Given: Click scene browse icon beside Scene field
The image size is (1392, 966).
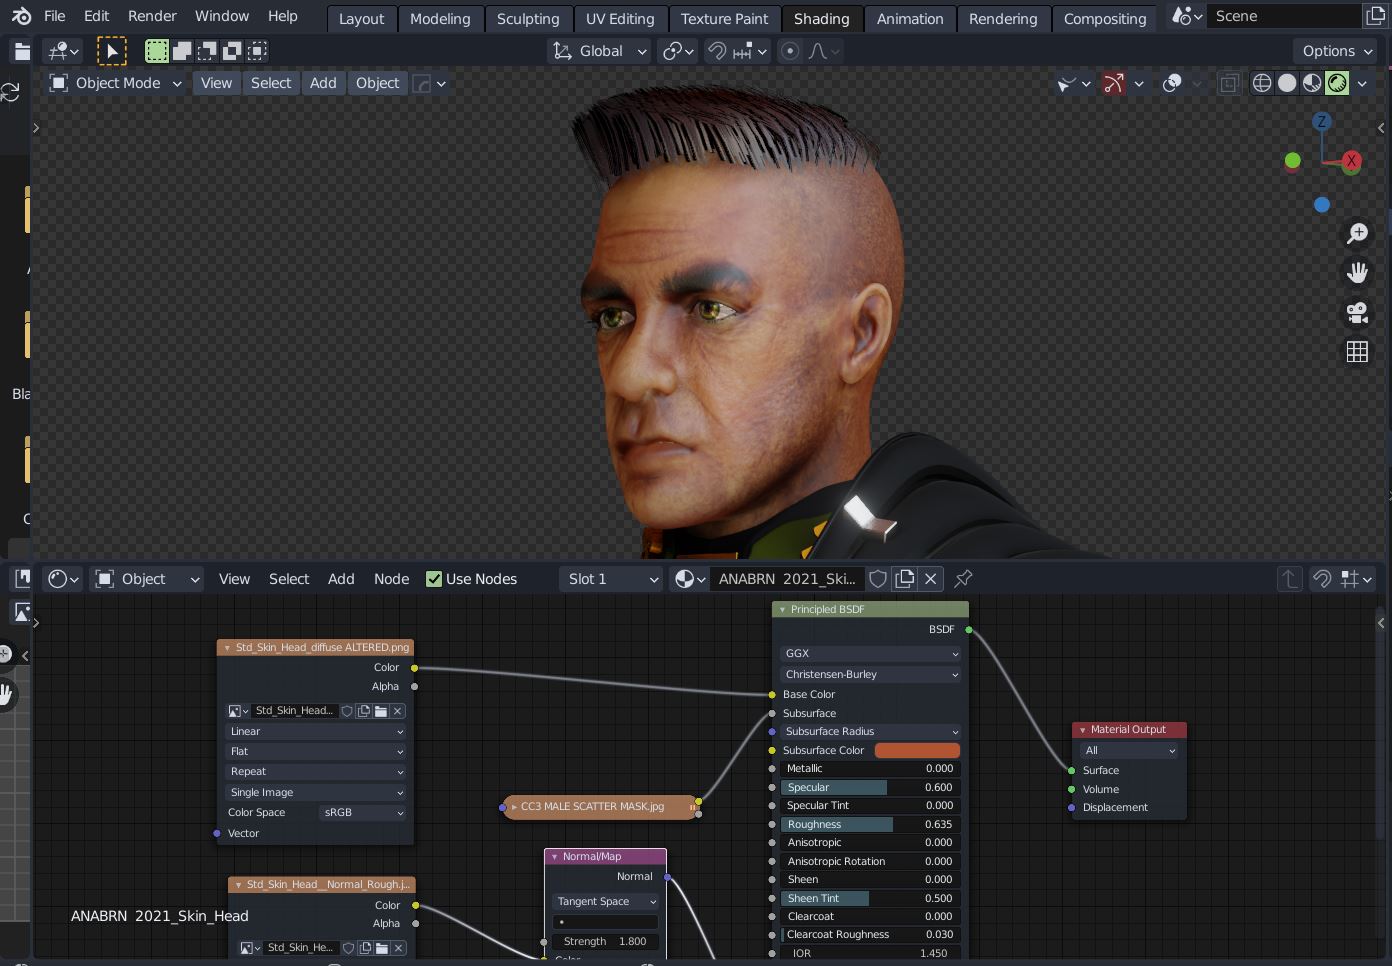Looking at the screenshot, I should 1187,16.
